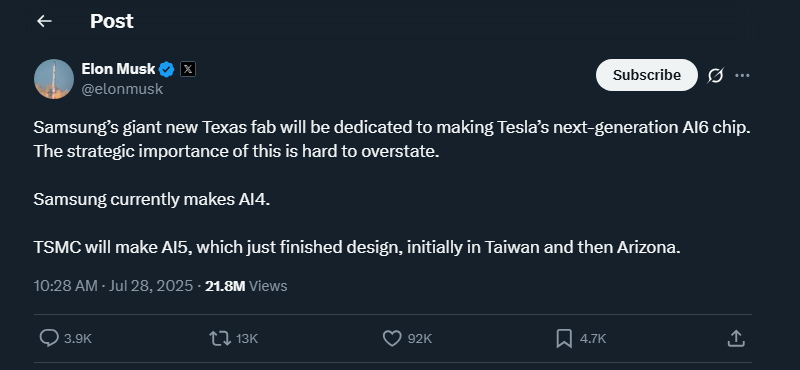
Task: Open the @elonmusk handle link
Action: 122,89
